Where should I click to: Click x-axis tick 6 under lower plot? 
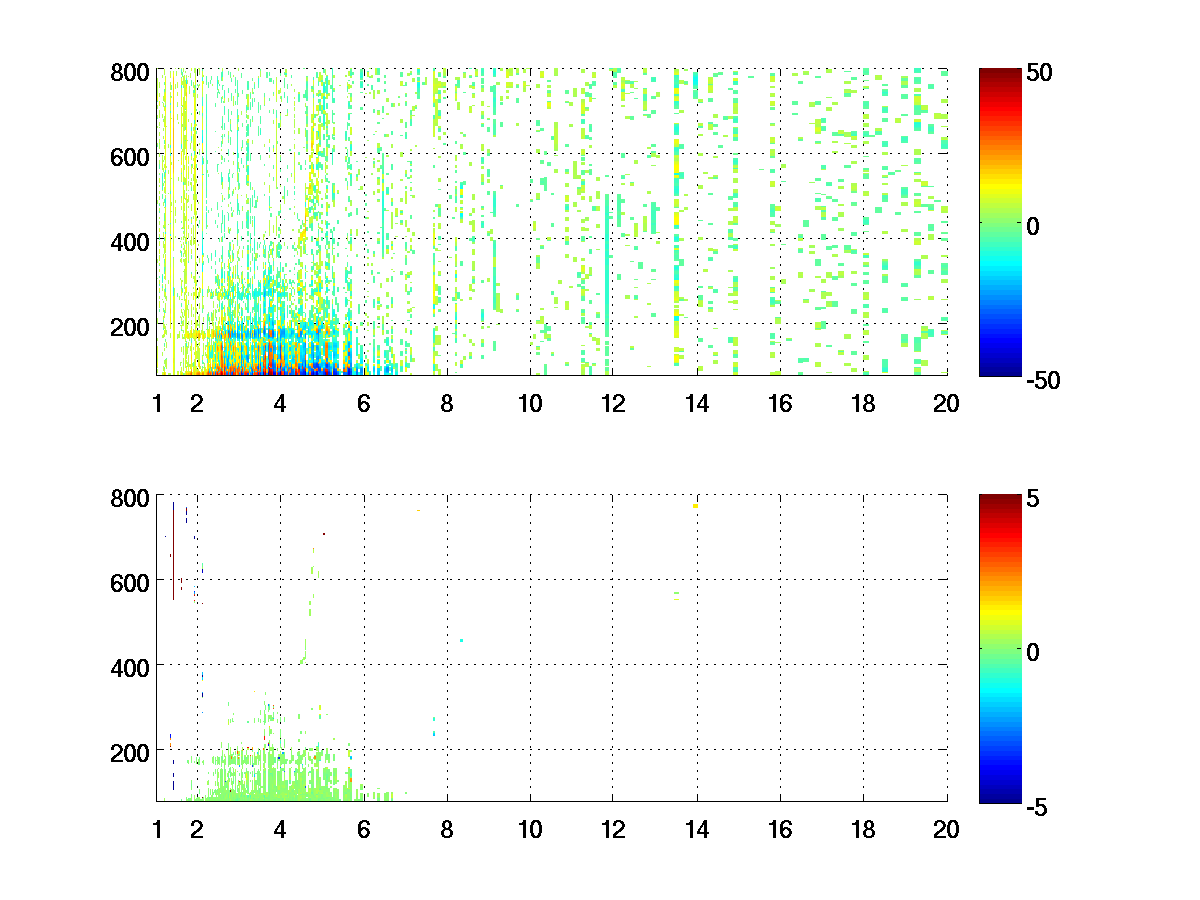[x=363, y=829]
